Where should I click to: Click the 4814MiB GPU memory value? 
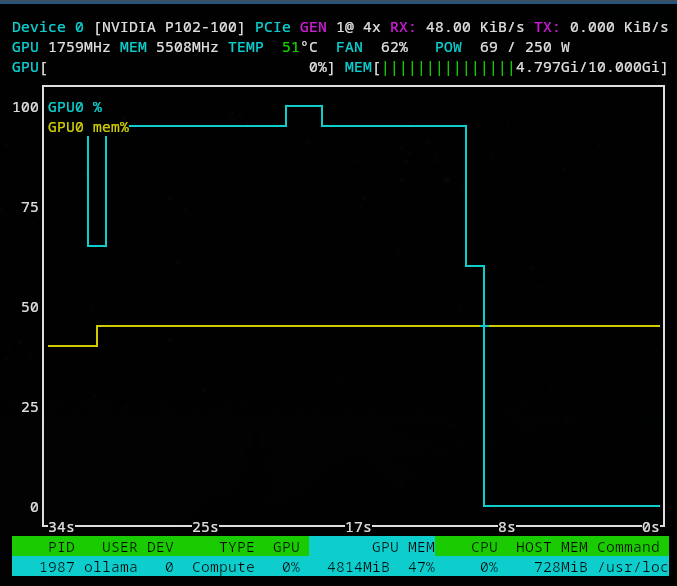[x=358, y=567]
